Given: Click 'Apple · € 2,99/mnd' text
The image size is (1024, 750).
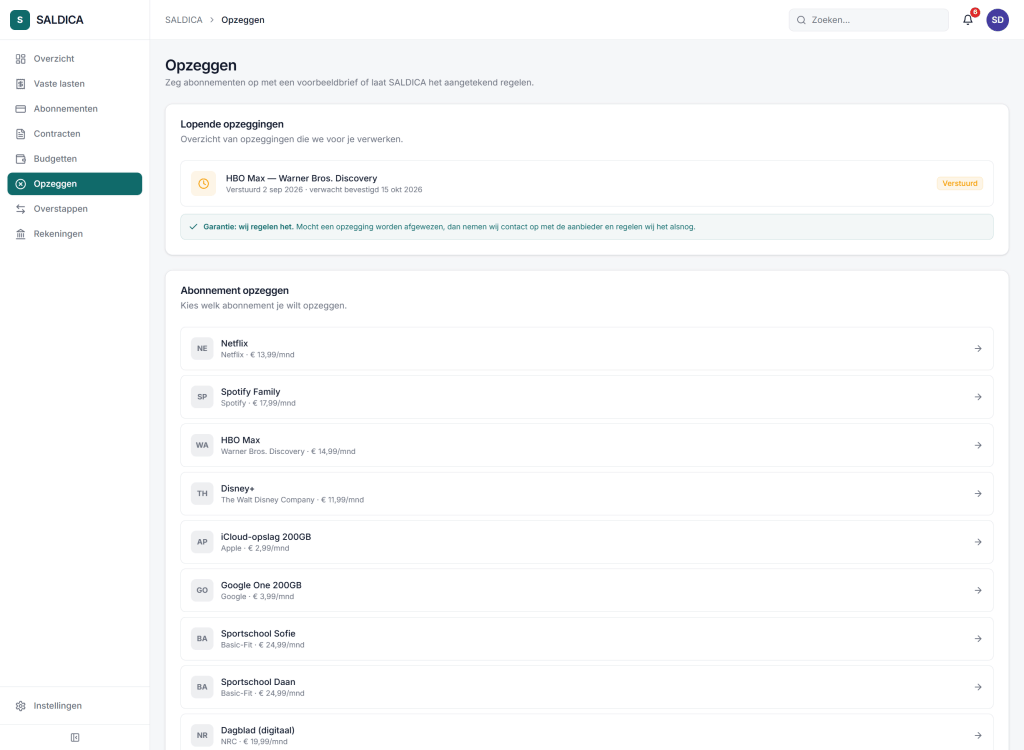Looking at the screenshot, I should 255,548.
